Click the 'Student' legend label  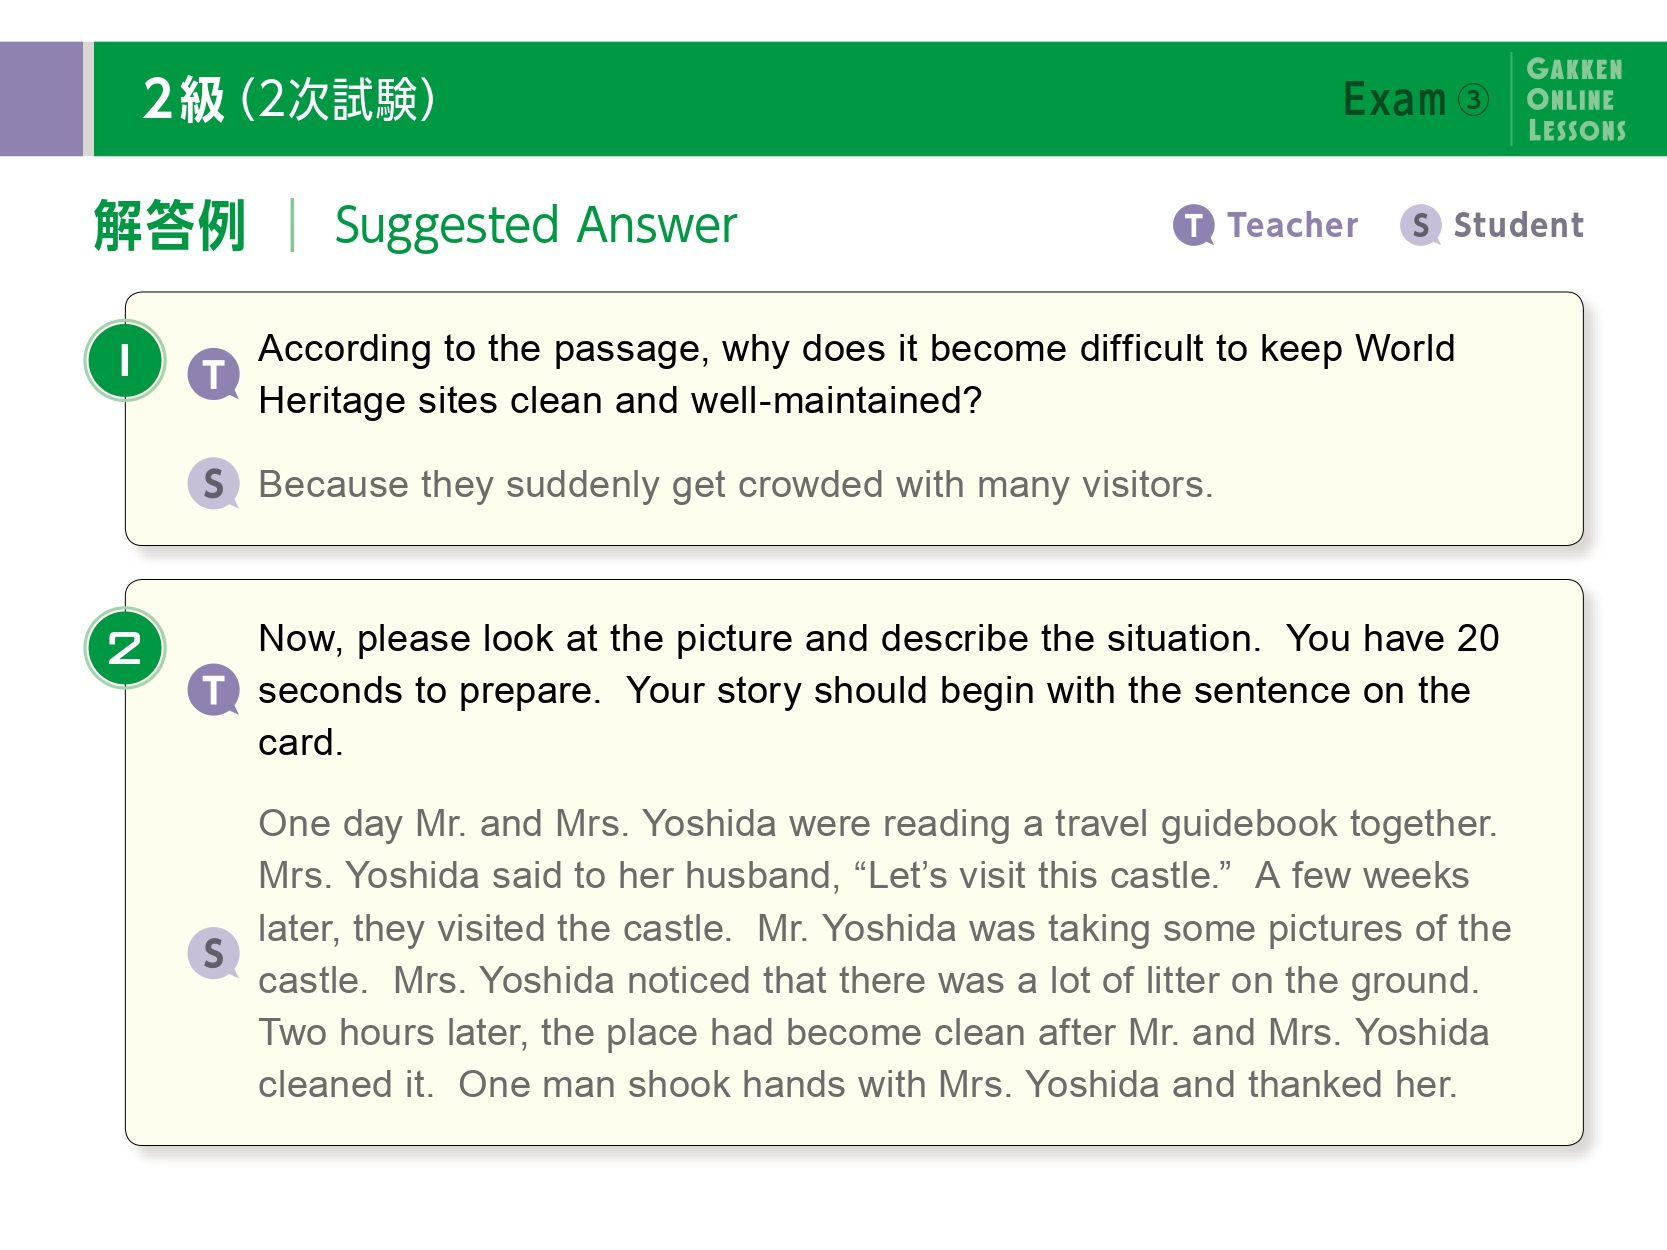click(1518, 225)
